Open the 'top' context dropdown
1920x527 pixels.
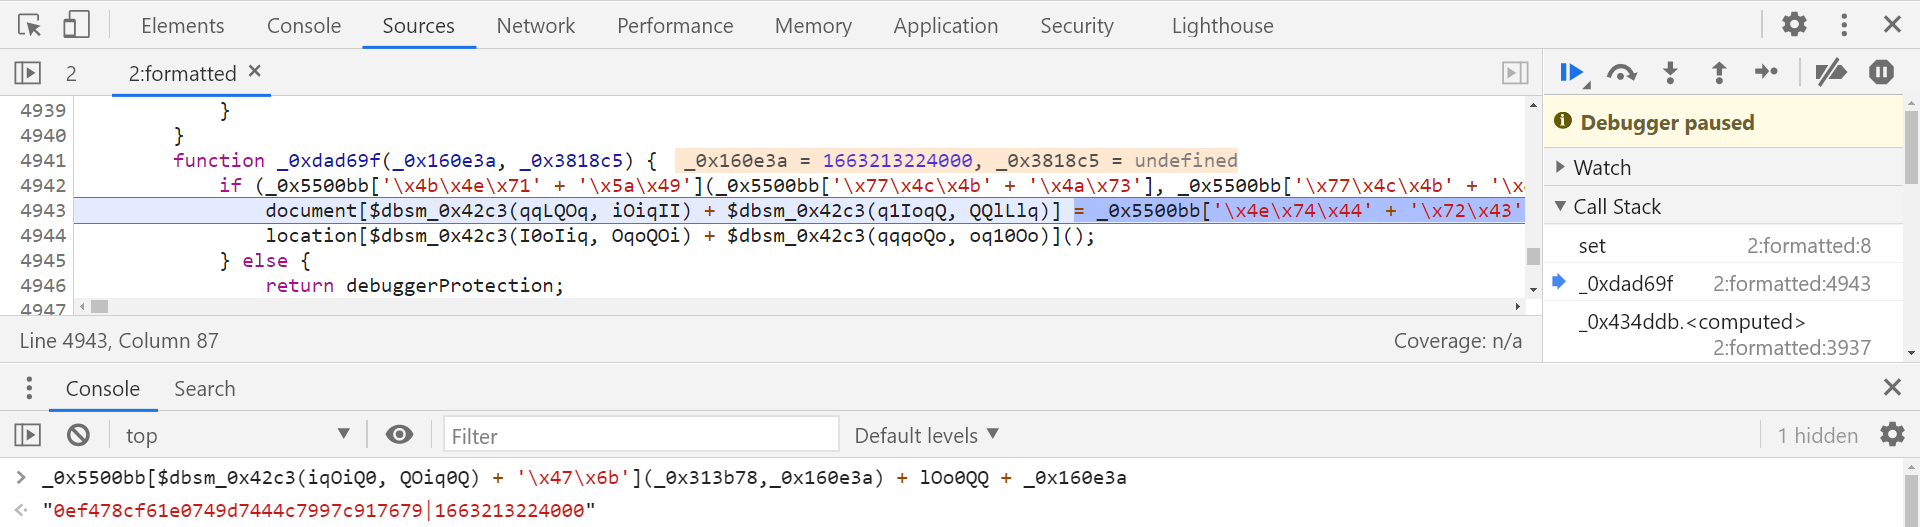tap(237, 435)
